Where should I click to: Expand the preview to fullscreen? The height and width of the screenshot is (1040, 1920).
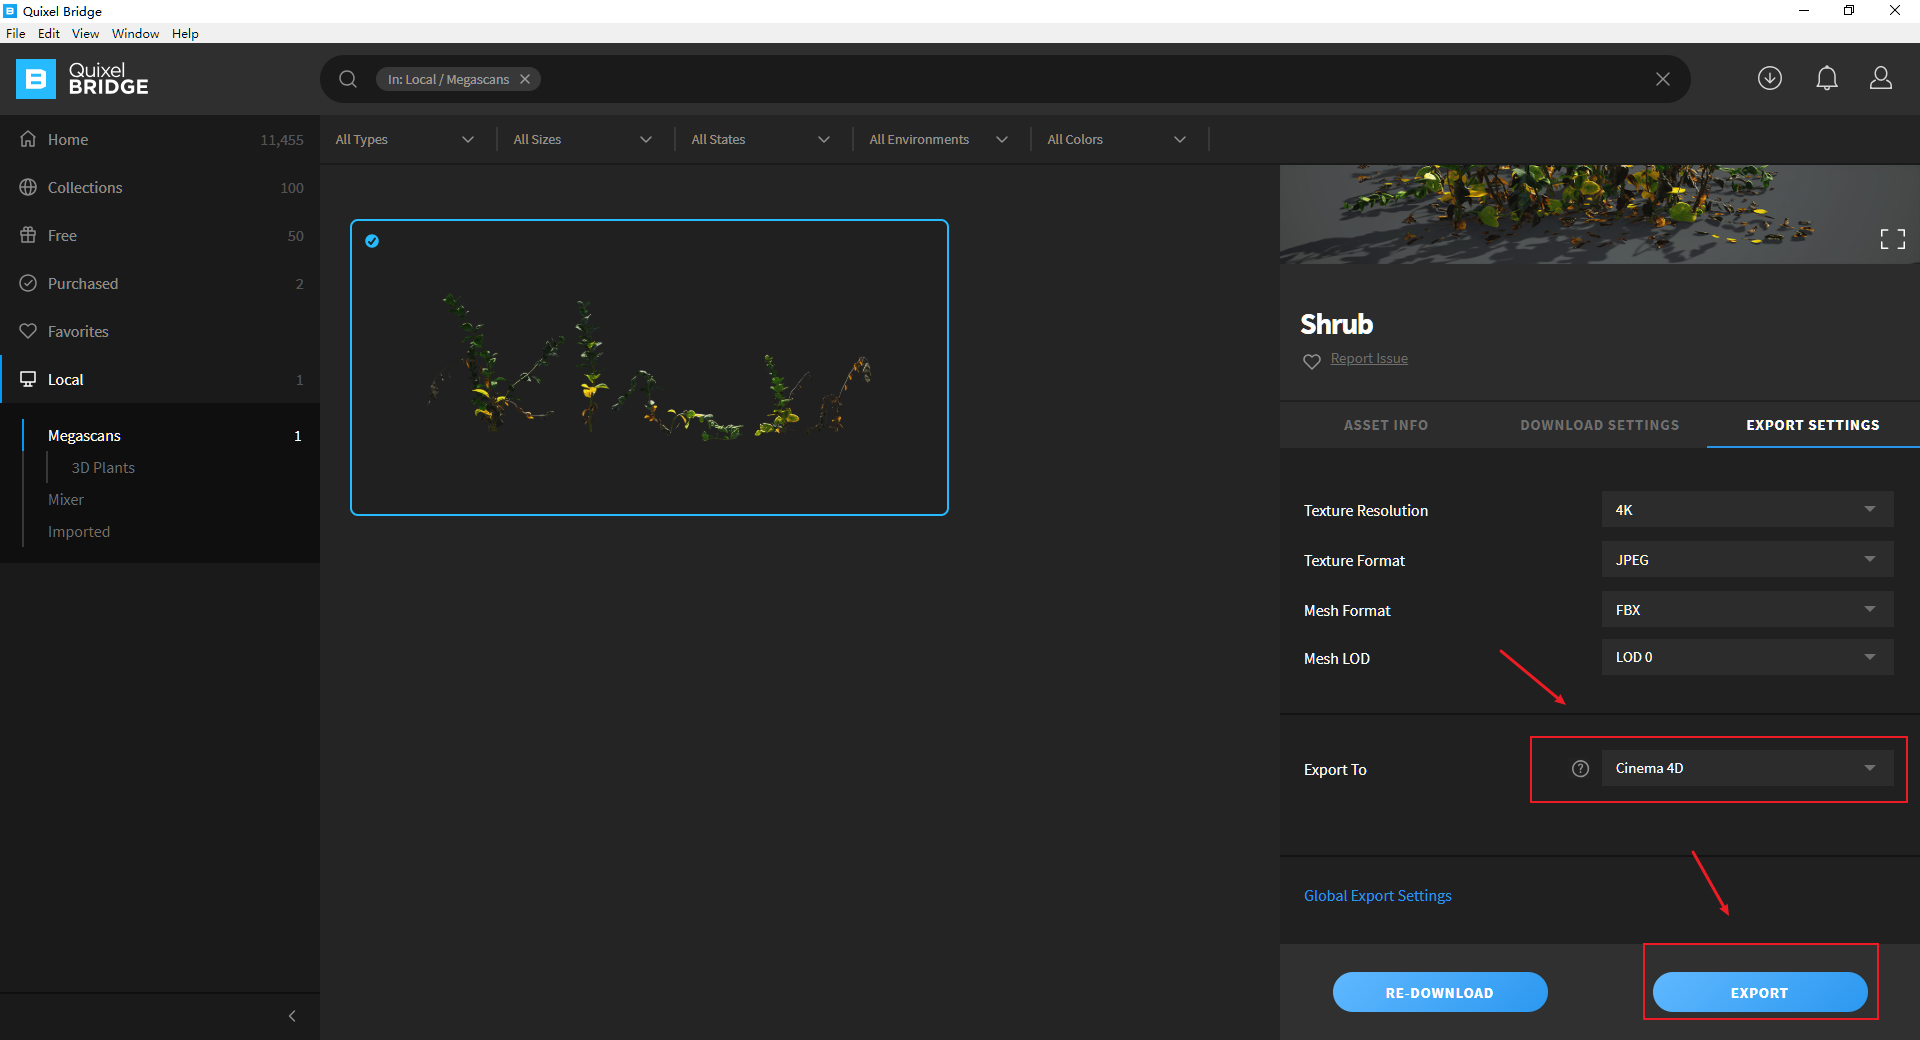click(1893, 239)
